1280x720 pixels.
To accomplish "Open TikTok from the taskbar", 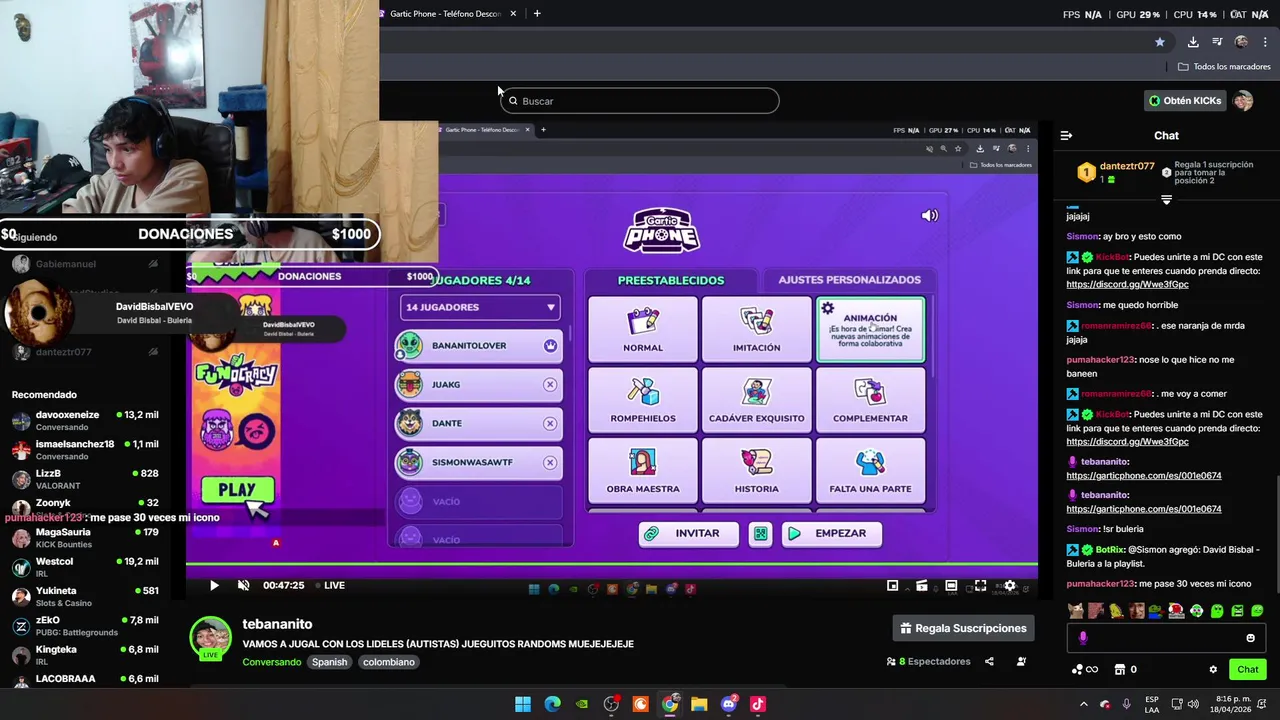I will [x=758, y=704].
